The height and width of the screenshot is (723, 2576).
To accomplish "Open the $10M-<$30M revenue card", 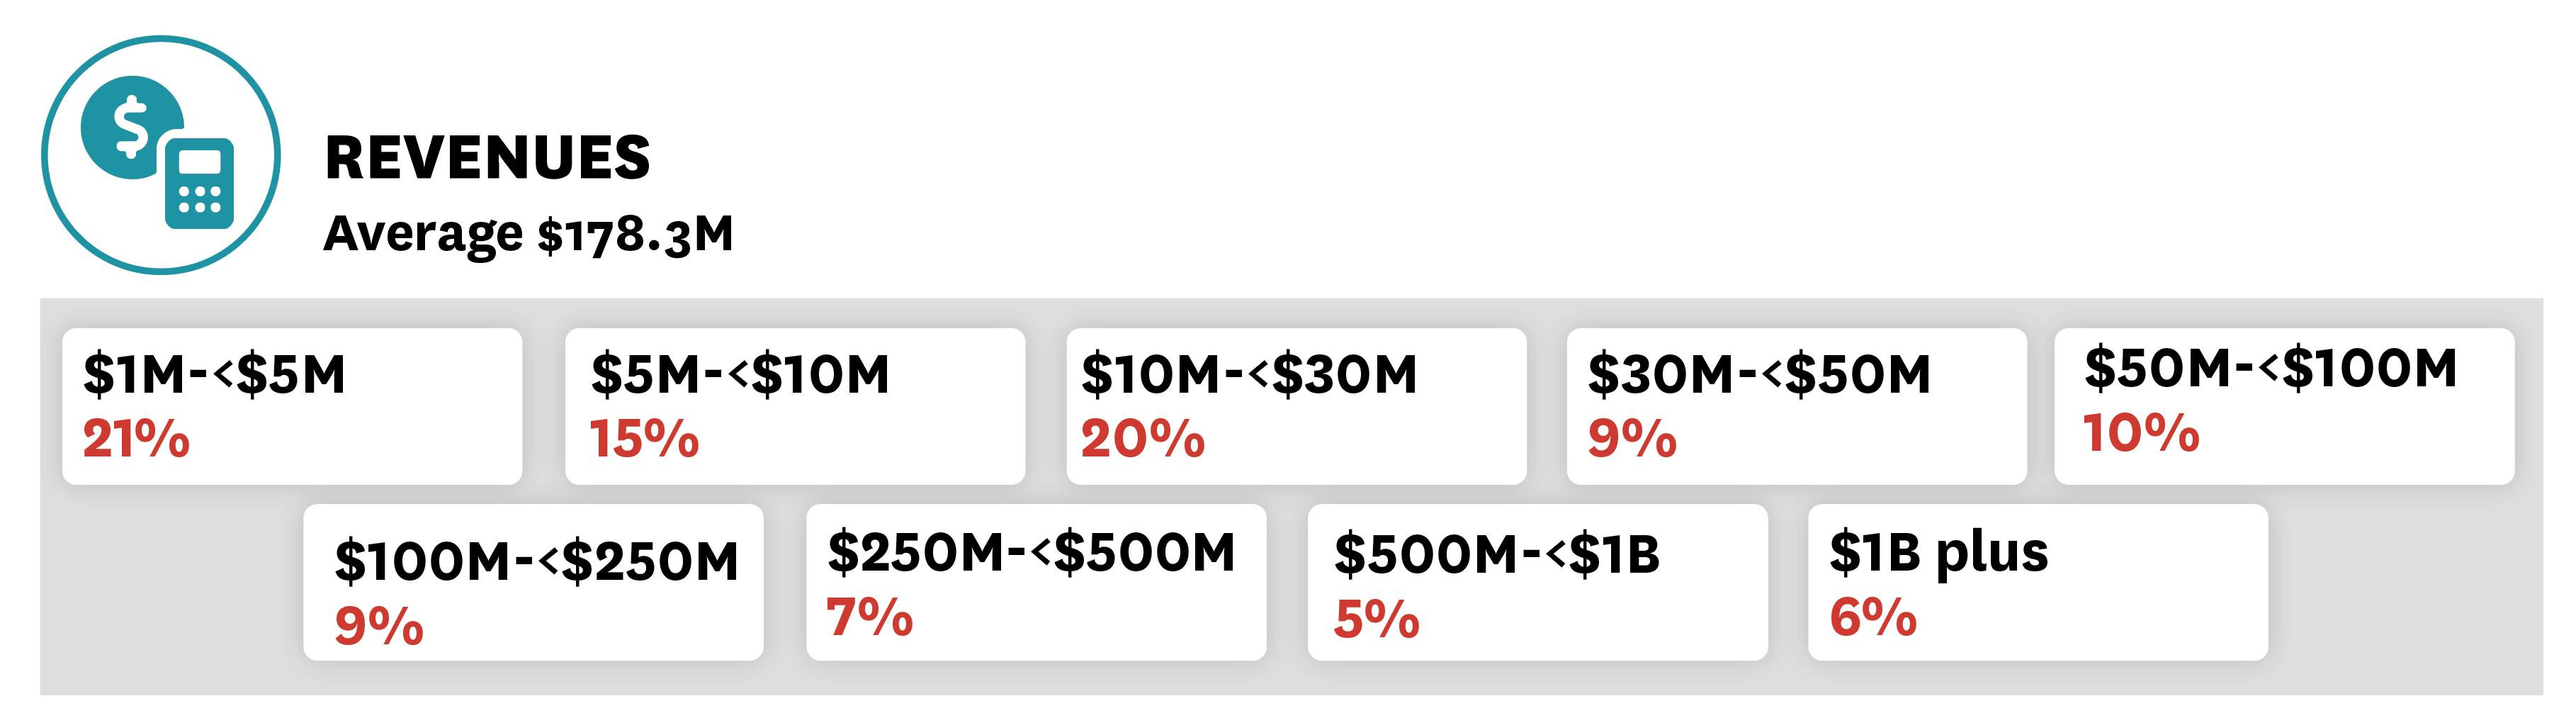I will [x=1296, y=406].
